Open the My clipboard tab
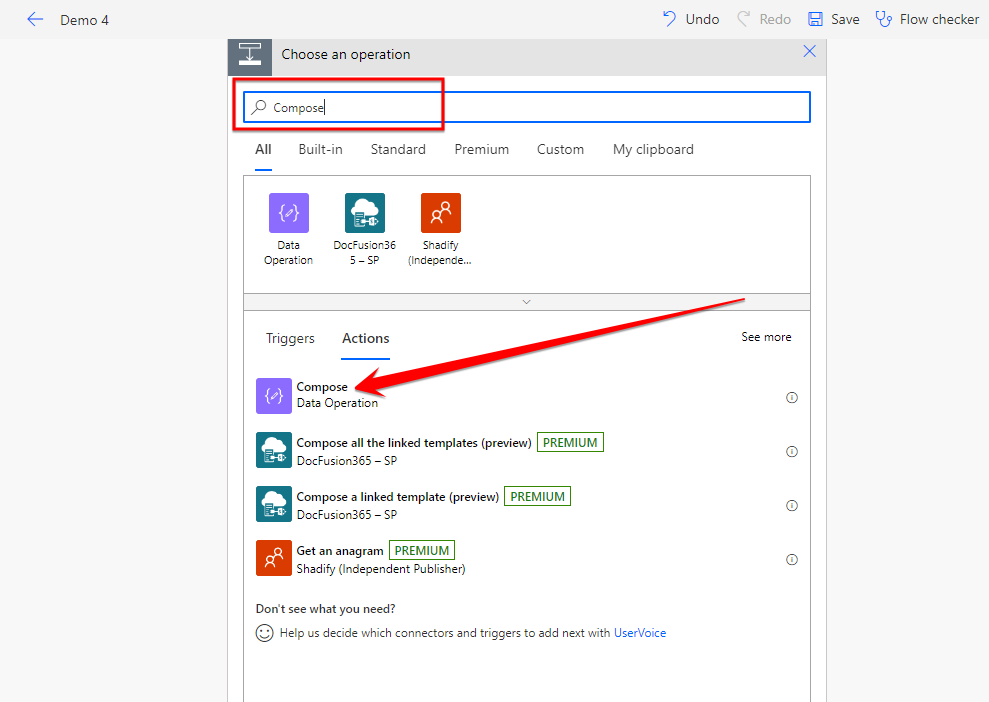 pos(653,149)
